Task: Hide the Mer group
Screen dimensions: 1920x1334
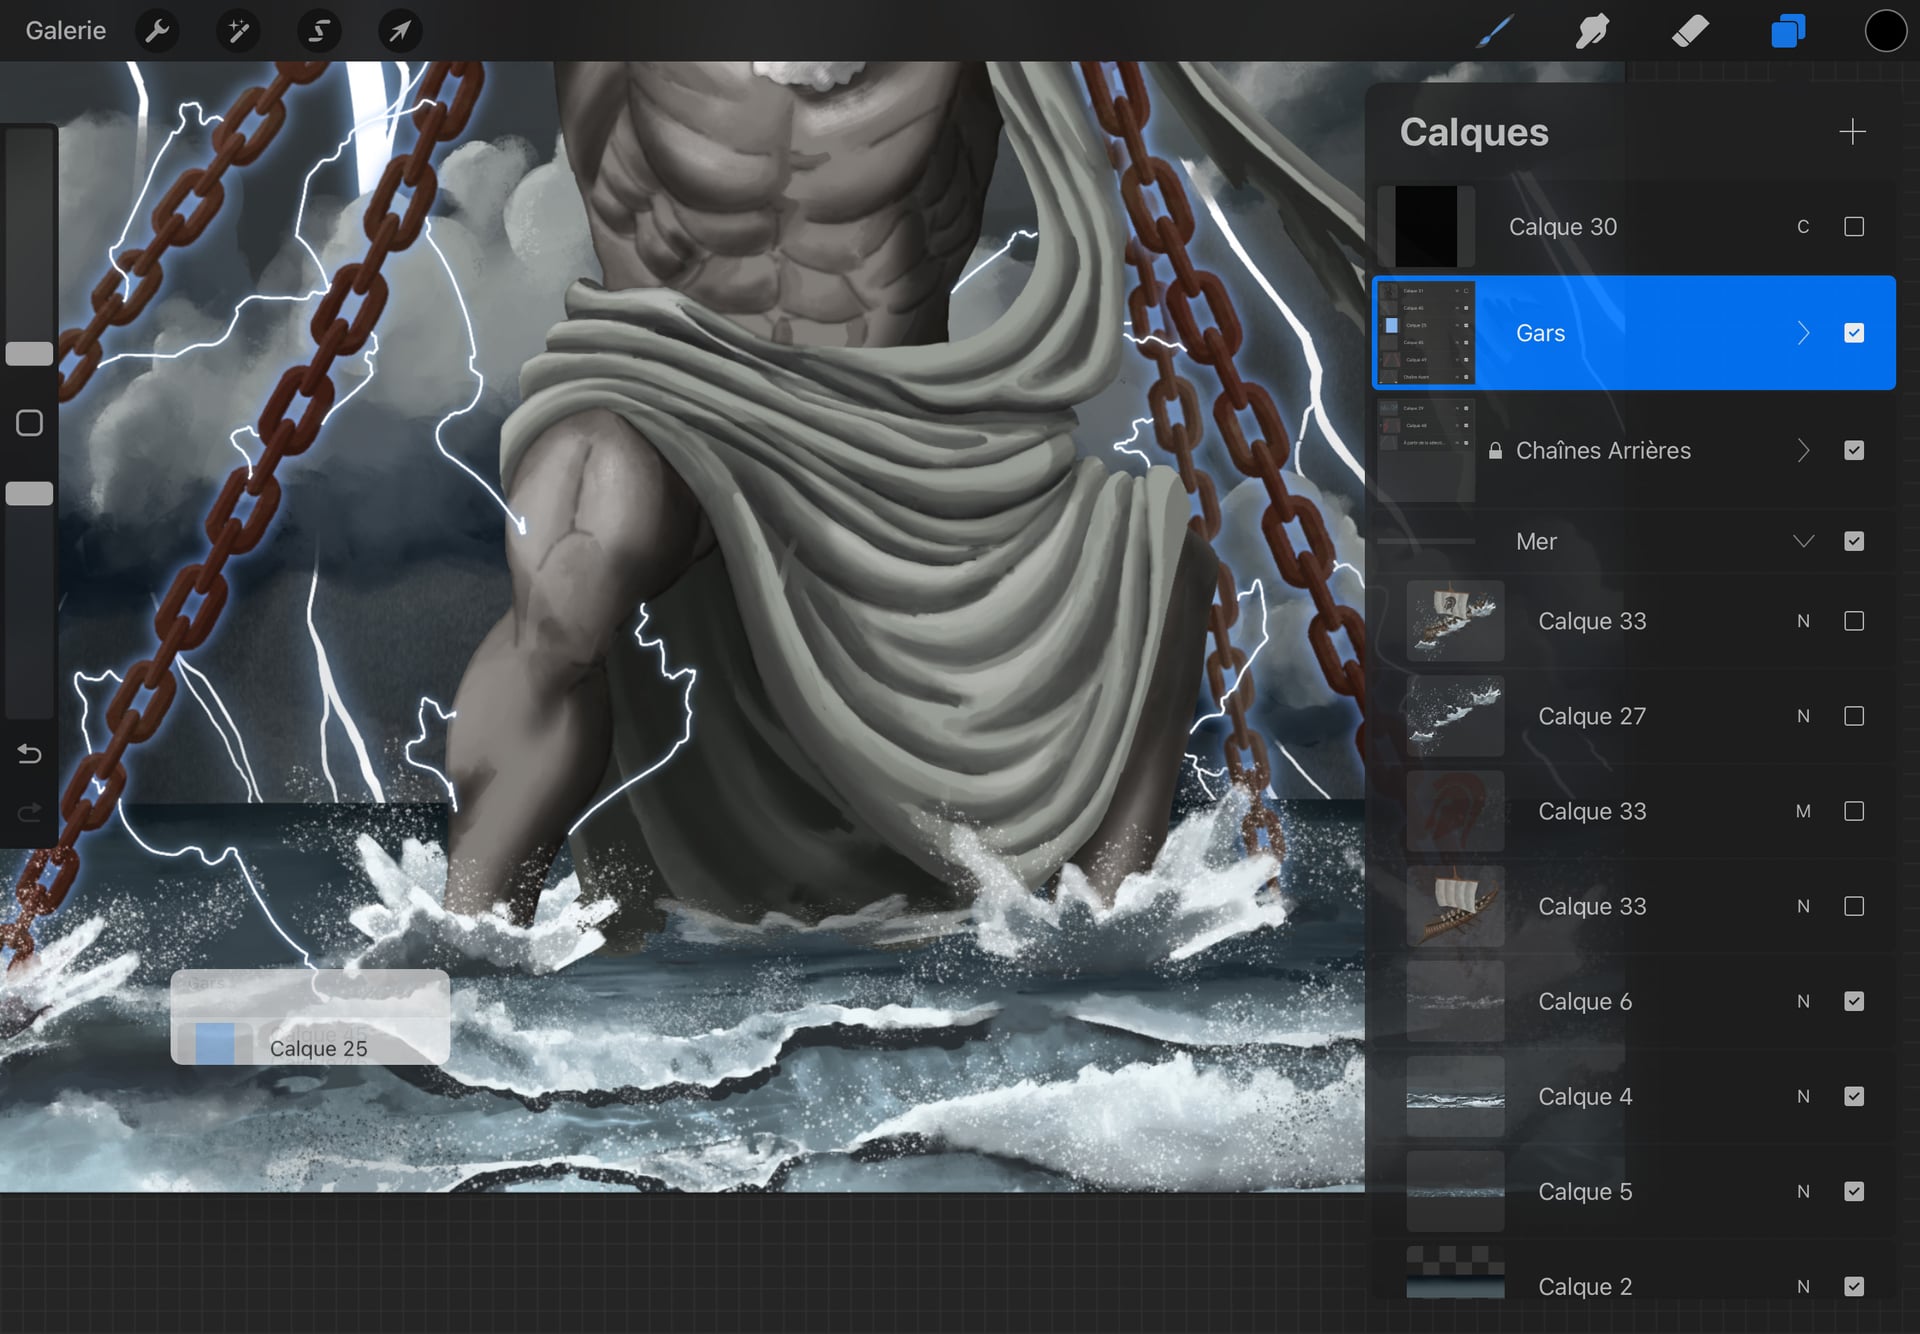Action: pyautogui.click(x=1853, y=541)
